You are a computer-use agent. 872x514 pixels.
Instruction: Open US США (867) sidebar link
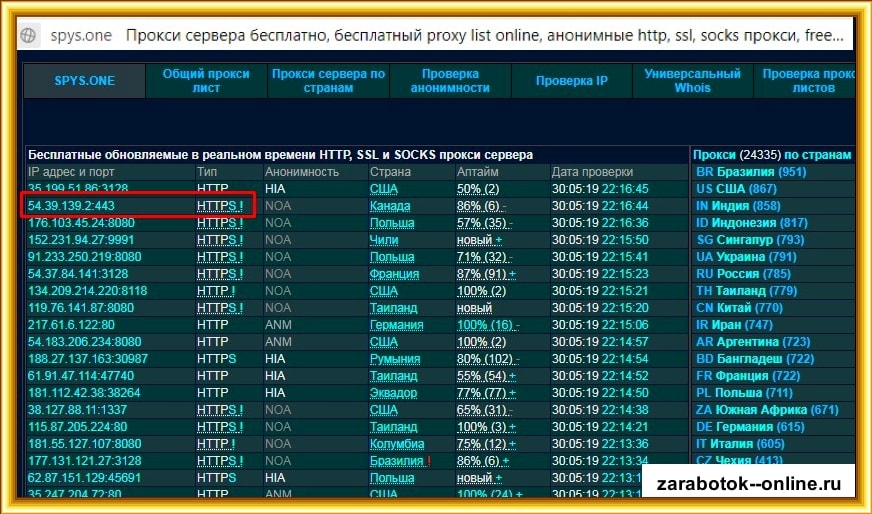click(737, 189)
